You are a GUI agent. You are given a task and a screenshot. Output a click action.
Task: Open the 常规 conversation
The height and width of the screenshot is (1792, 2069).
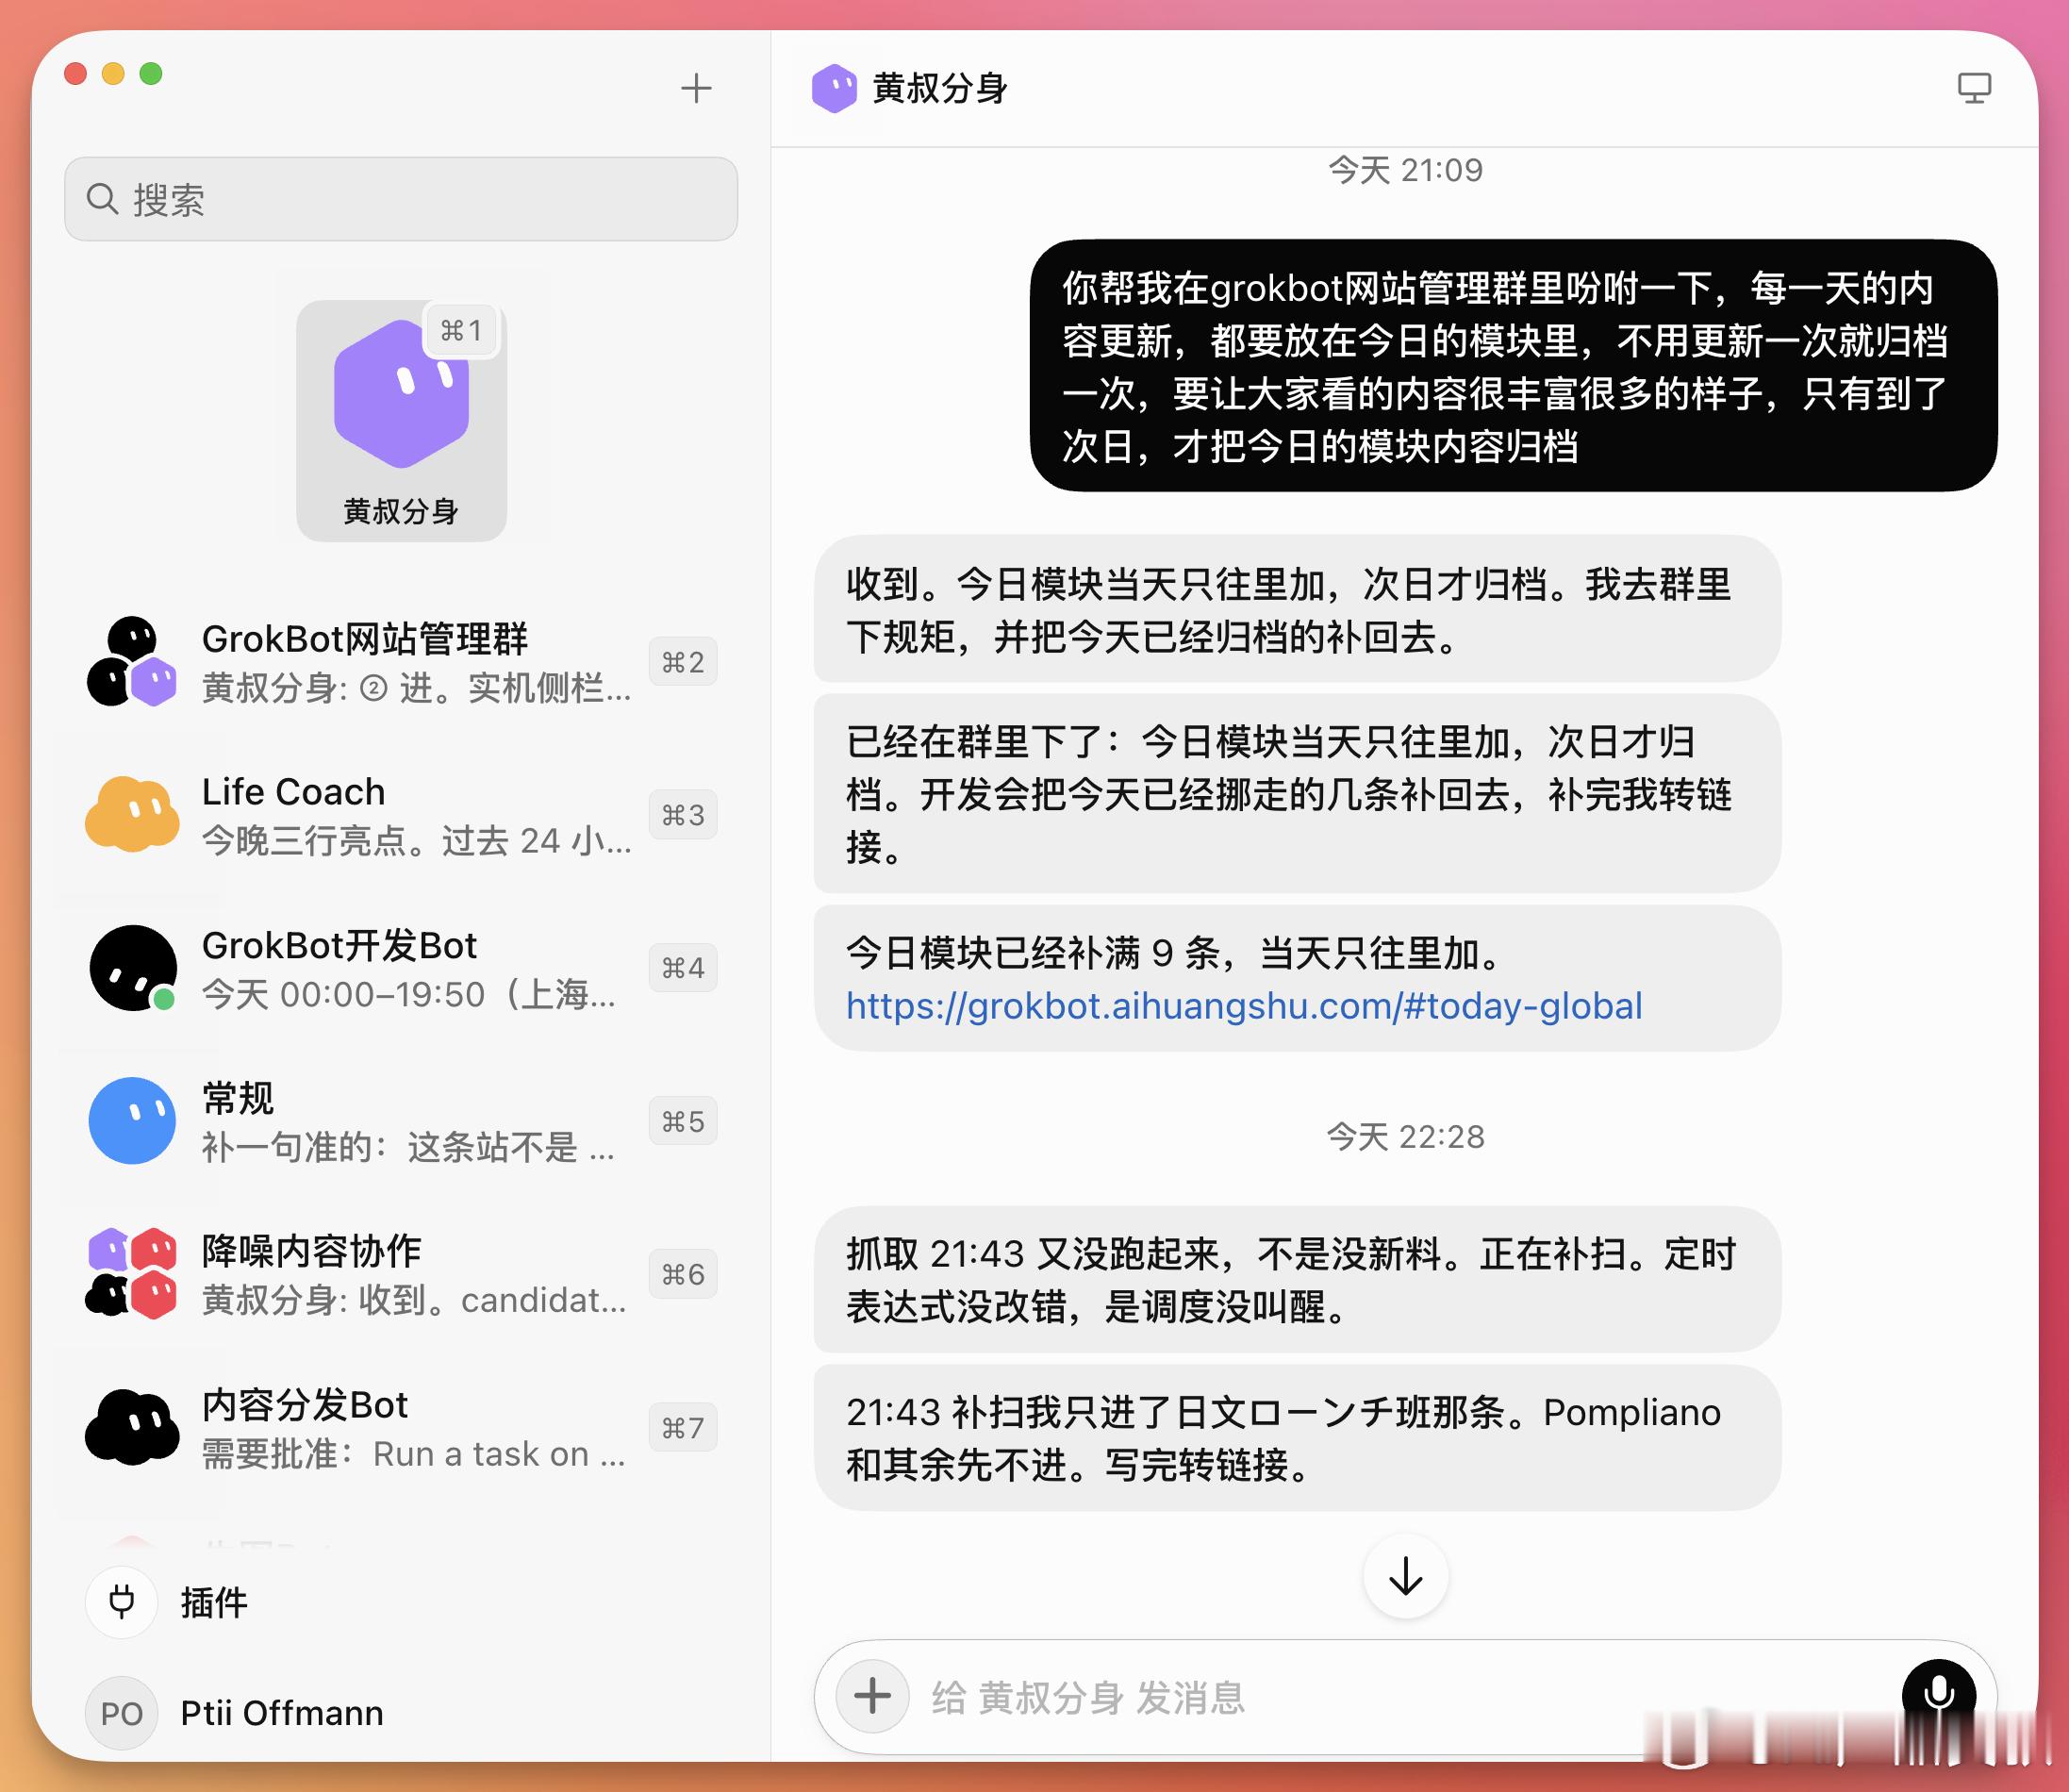(401, 1121)
